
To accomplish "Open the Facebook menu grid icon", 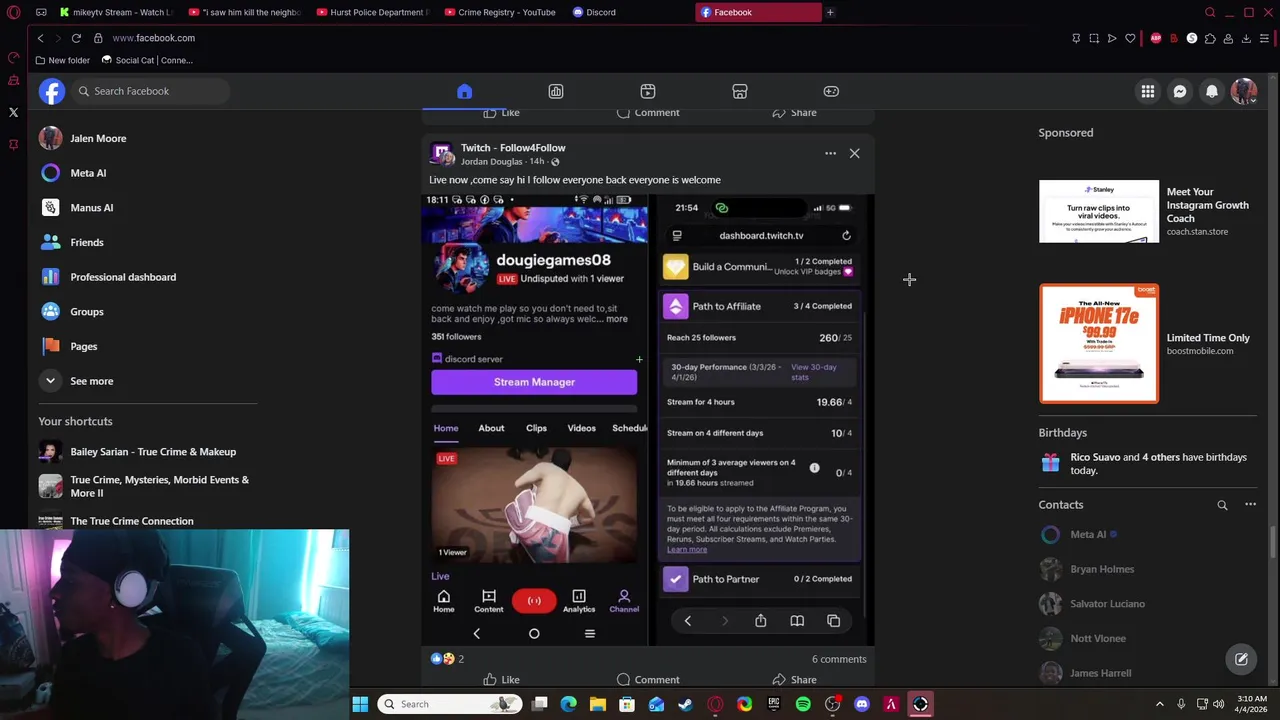I will 1148,91.
